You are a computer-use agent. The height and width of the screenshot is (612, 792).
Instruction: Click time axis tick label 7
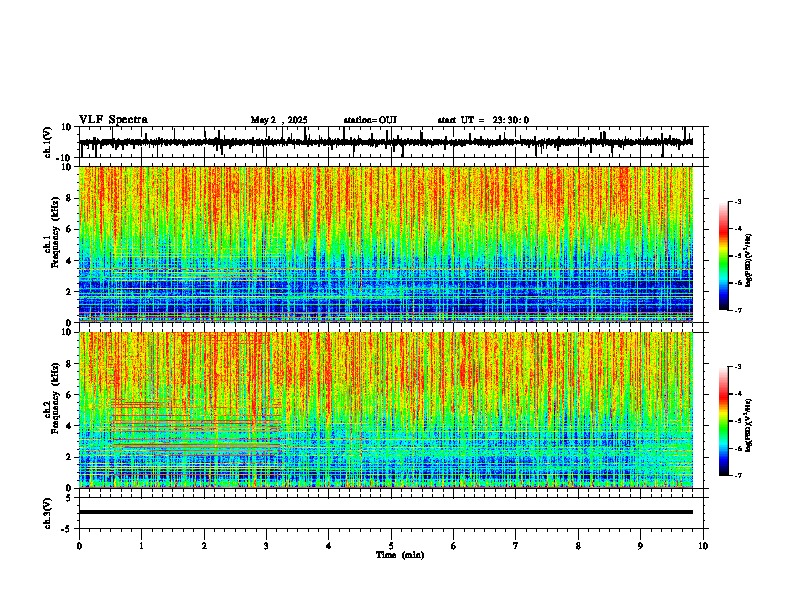coord(516,546)
